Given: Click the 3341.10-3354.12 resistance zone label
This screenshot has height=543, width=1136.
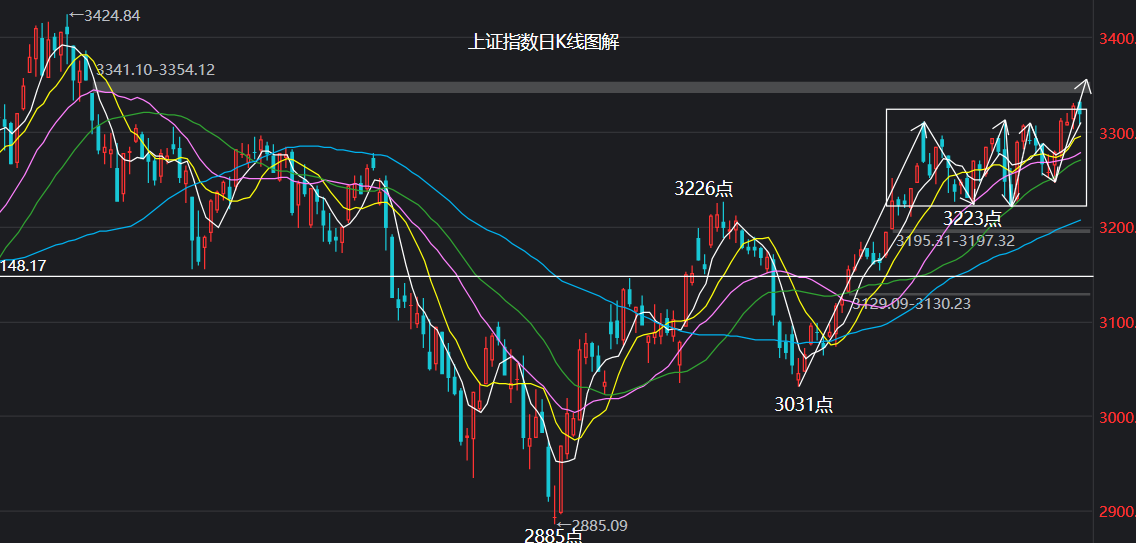Looking at the screenshot, I should [155, 70].
